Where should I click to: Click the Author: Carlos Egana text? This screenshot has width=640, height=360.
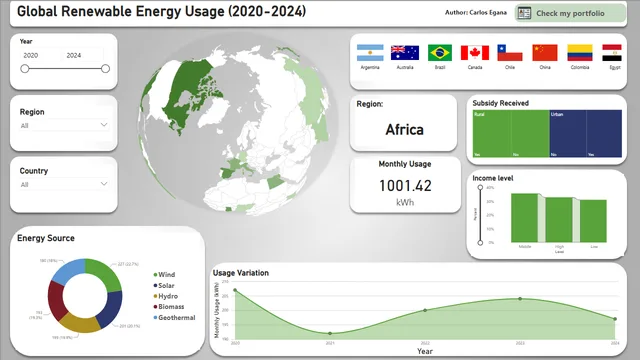(x=476, y=13)
